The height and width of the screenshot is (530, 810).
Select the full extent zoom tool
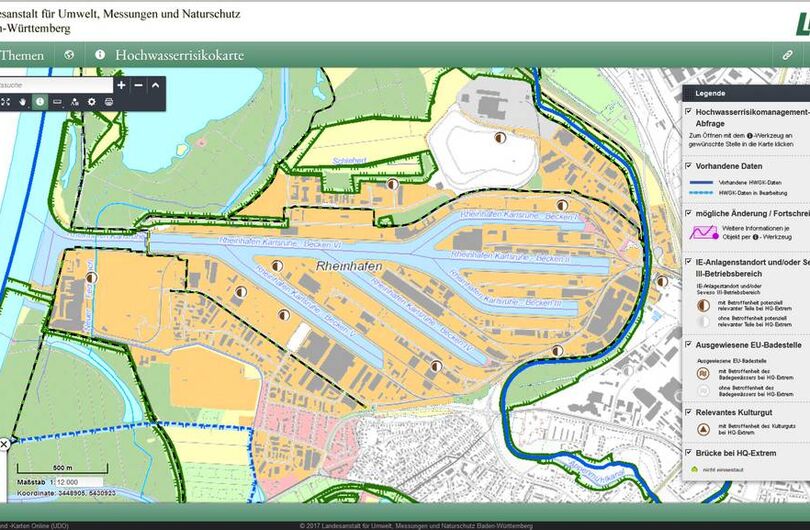pyautogui.click(x=6, y=102)
